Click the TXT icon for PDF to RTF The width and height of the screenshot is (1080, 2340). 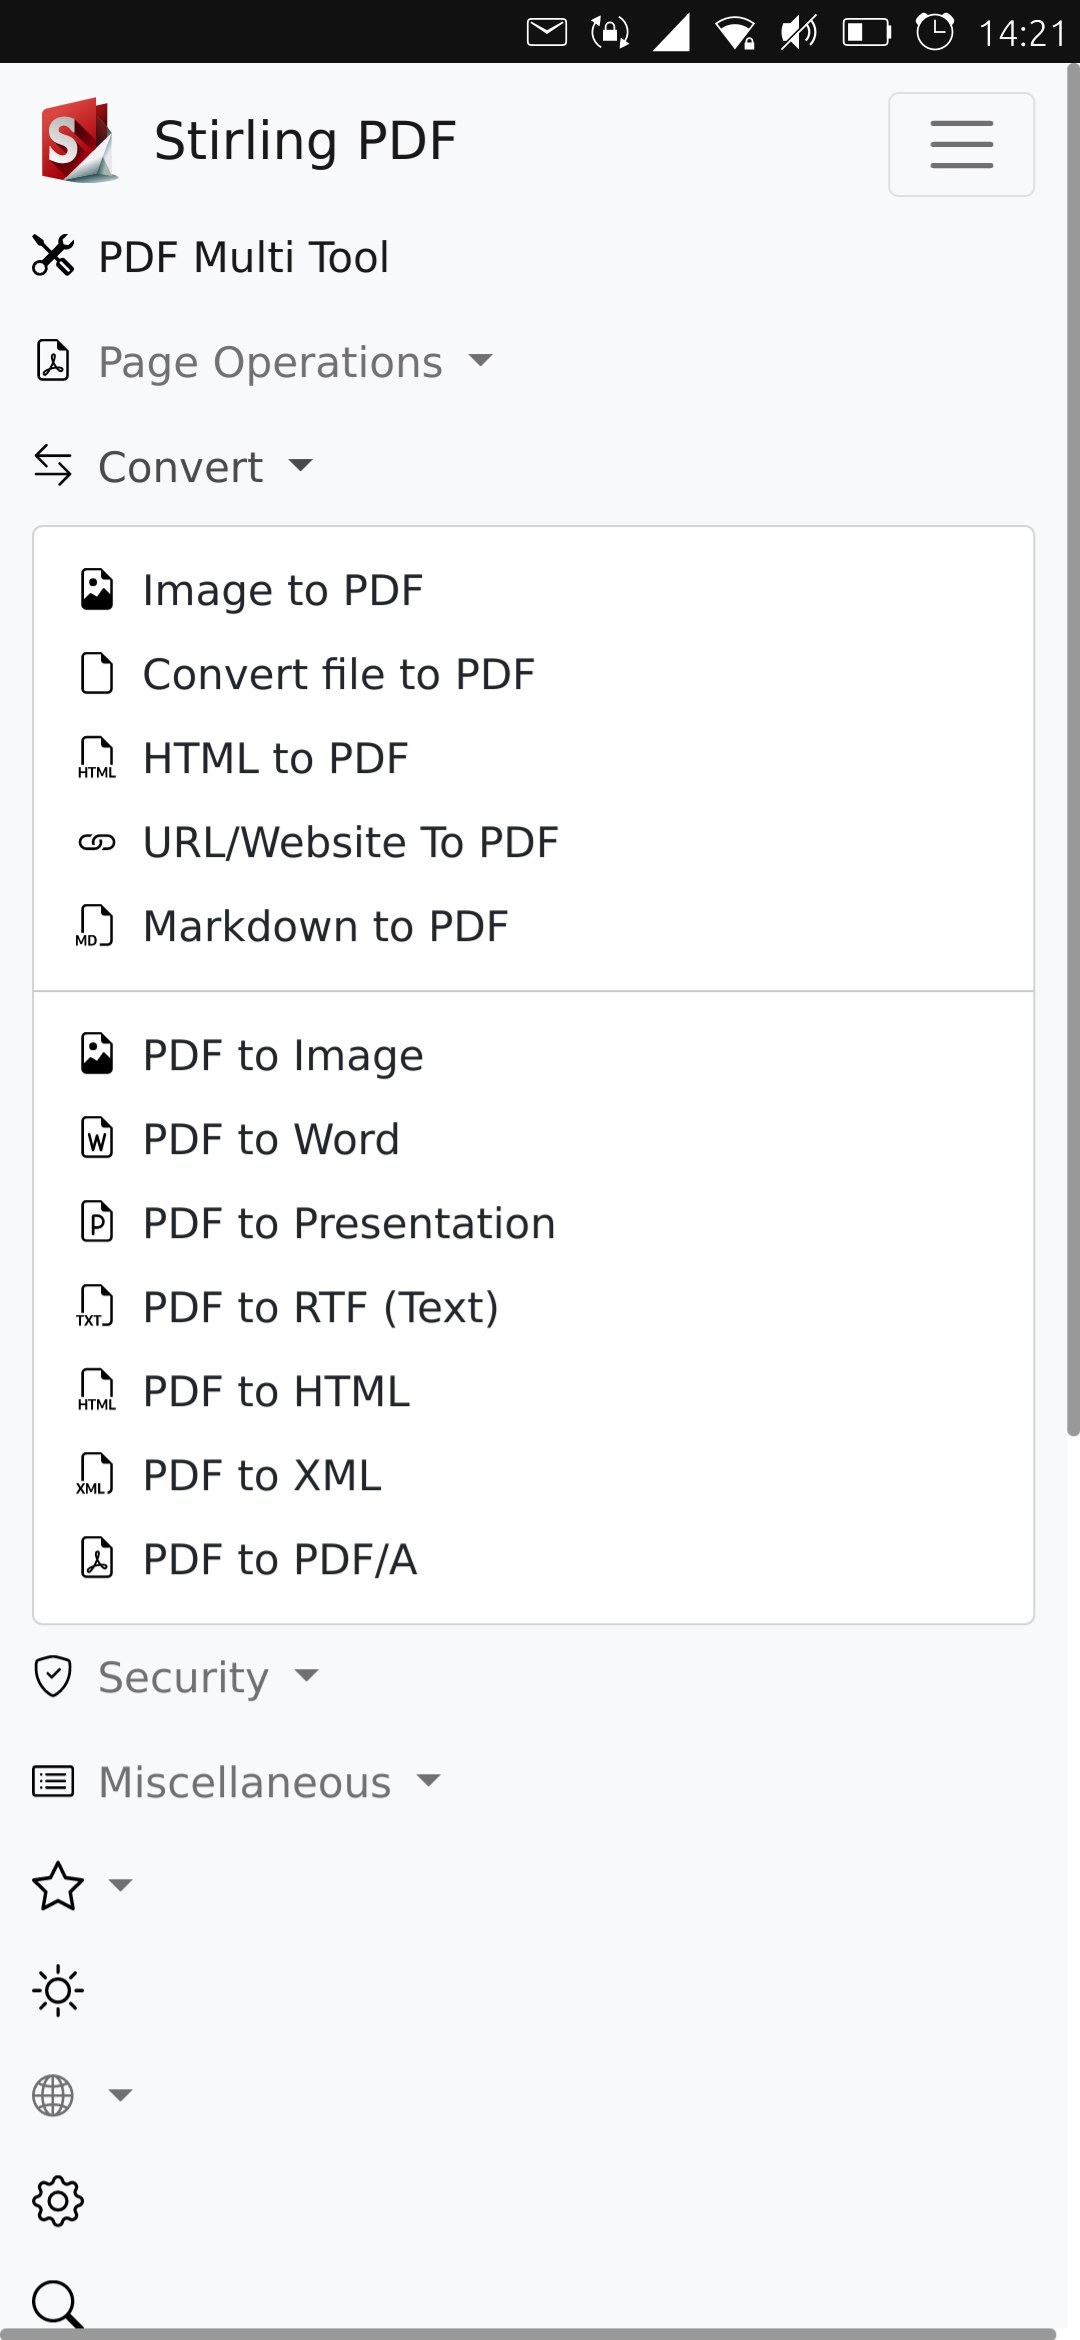pos(95,1306)
